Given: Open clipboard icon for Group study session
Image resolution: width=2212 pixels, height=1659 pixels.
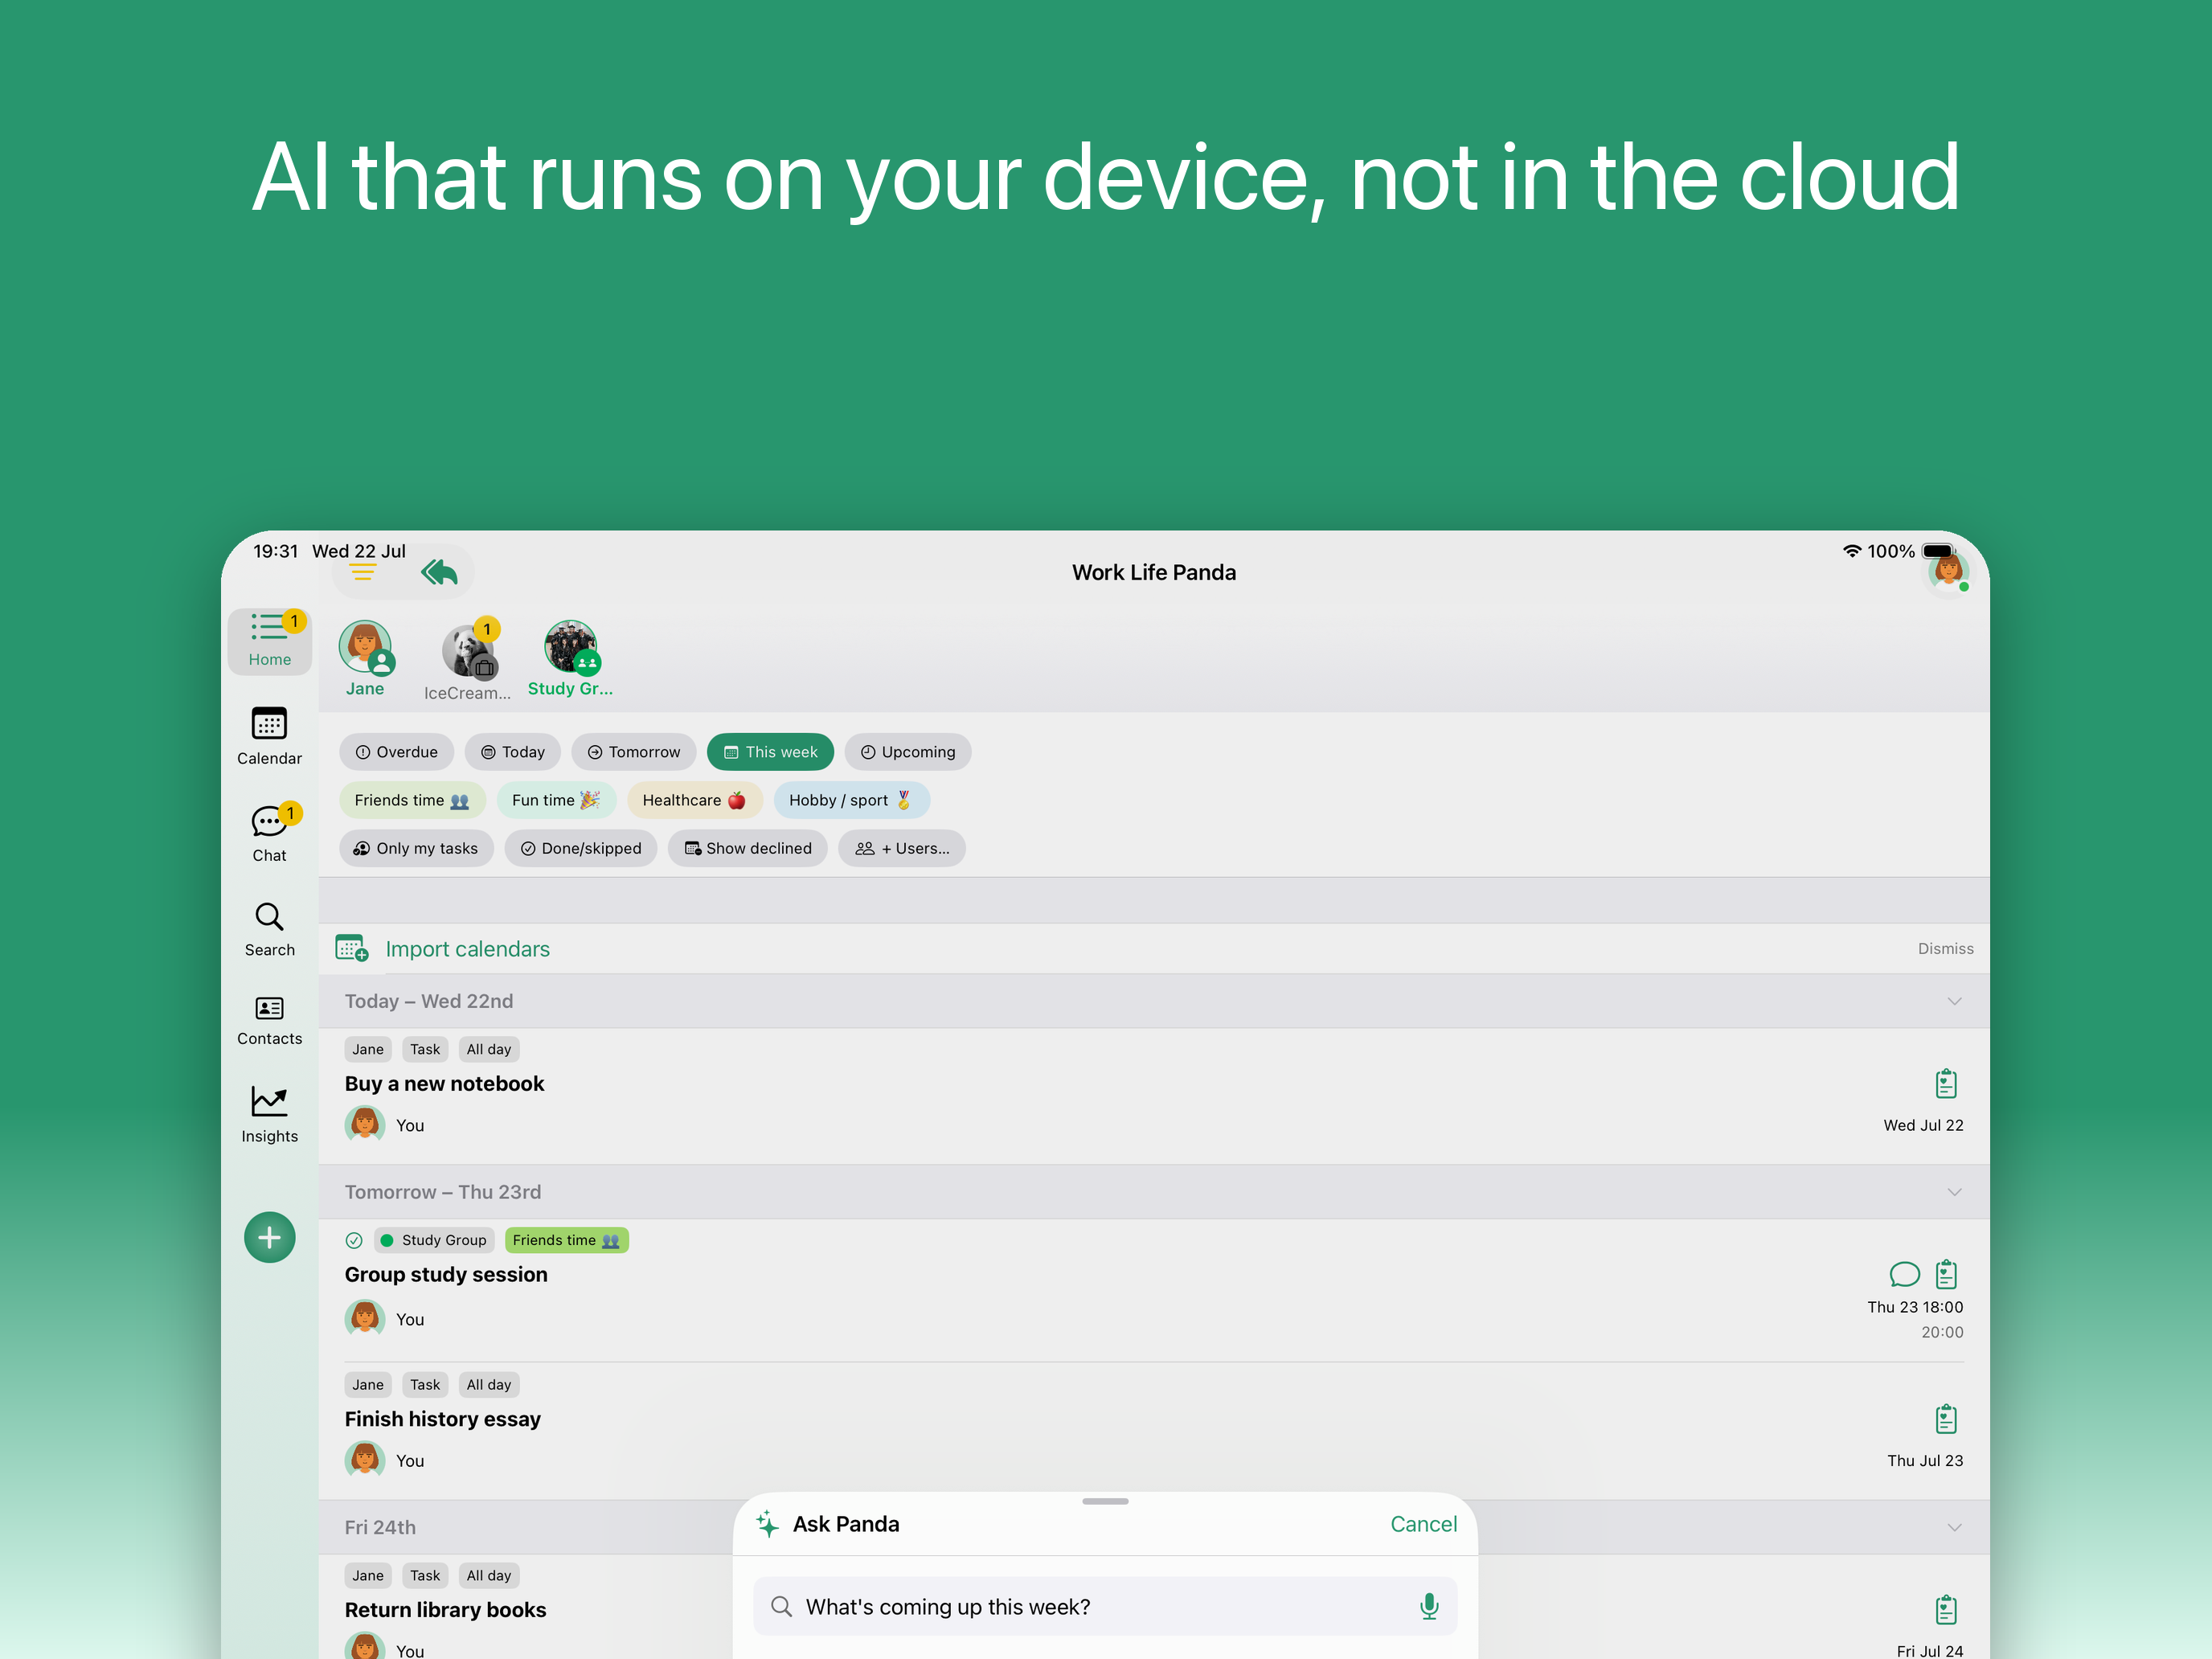Looking at the screenshot, I should click(1945, 1274).
